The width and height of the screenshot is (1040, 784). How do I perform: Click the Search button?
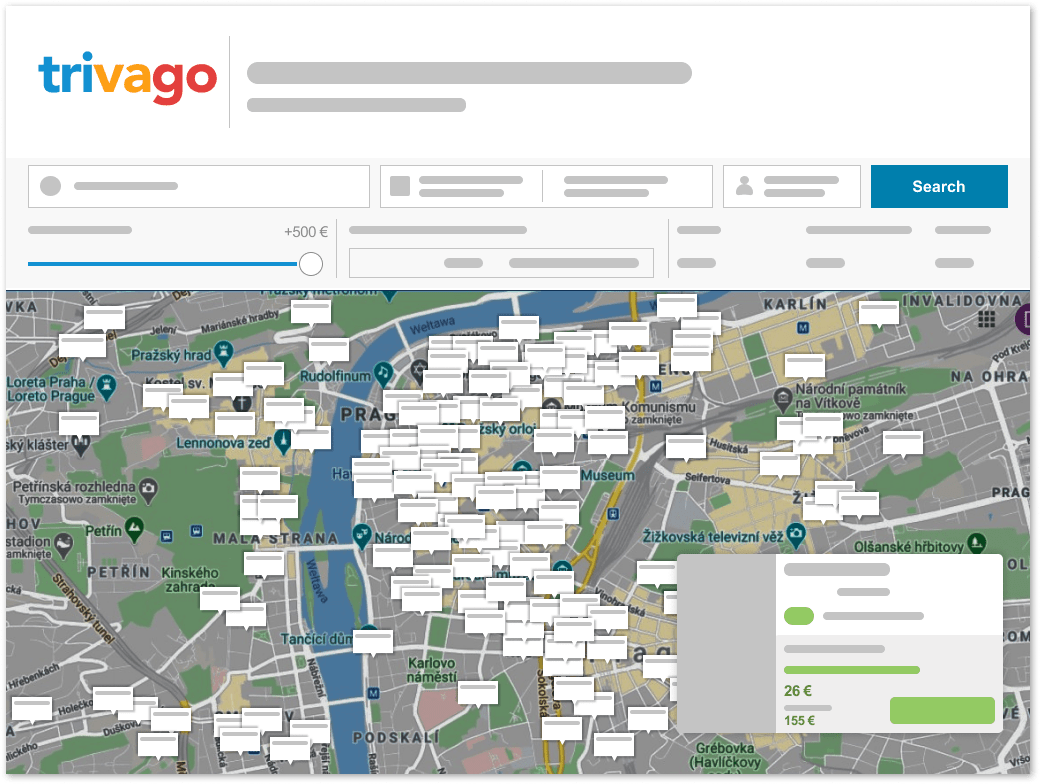point(938,187)
